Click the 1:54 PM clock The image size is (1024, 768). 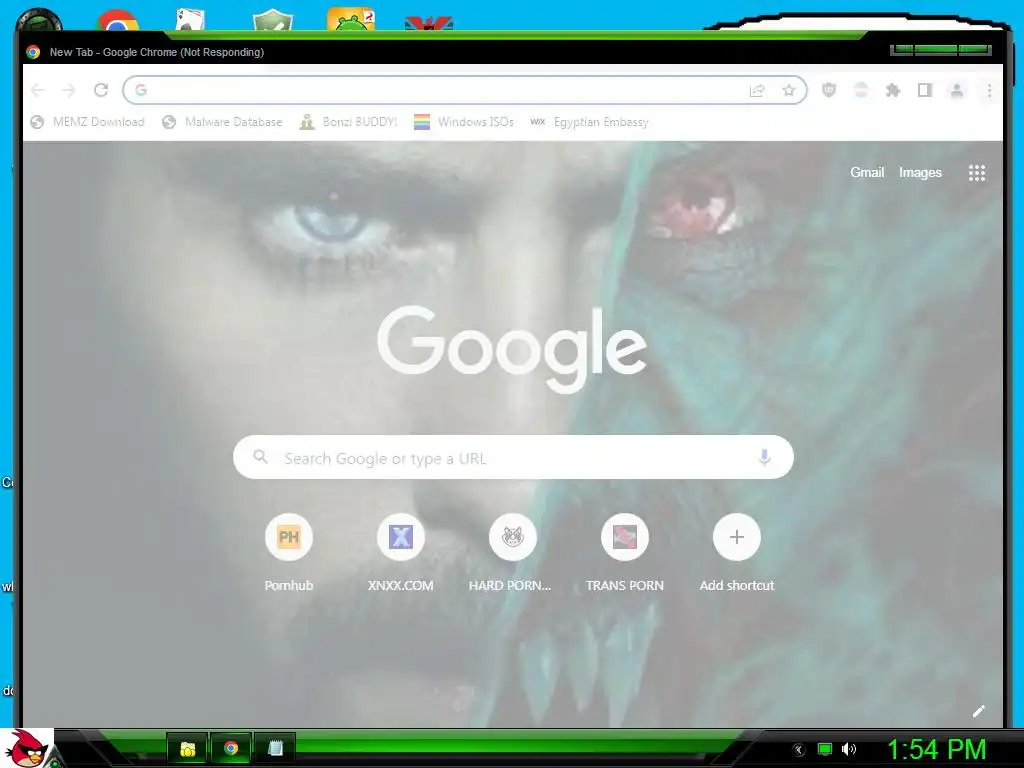click(x=936, y=749)
